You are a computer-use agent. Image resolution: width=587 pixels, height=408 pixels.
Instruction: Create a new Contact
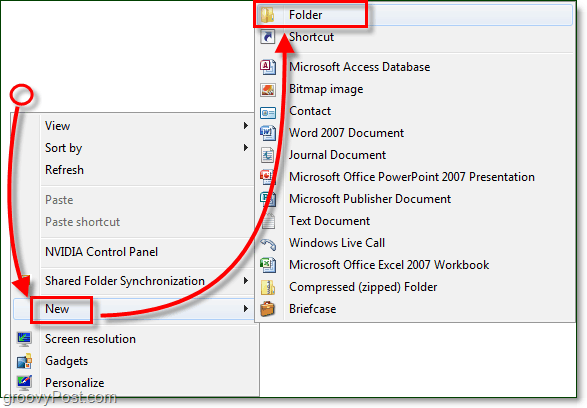click(415, 111)
